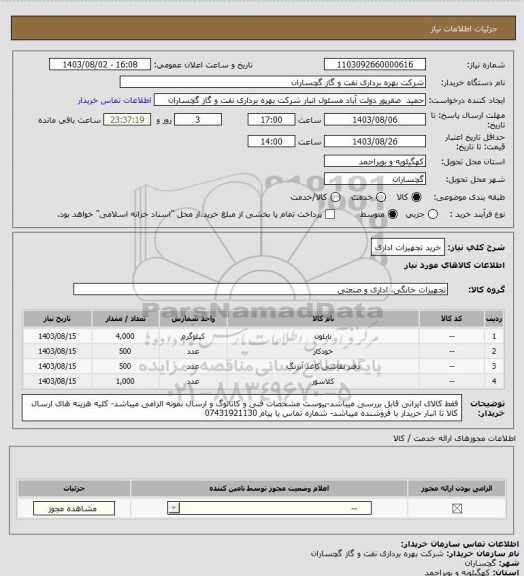This screenshot has height=576, width=524.
Task: Click the الزامی بودن ارائه مجوز header
Action: click(456, 489)
